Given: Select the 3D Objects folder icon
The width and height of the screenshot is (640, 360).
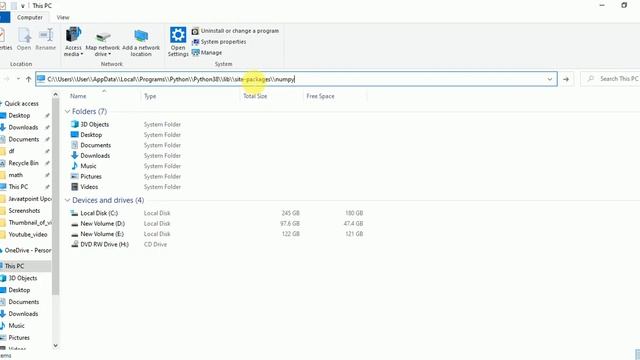Looking at the screenshot, I should click(x=75, y=124).
